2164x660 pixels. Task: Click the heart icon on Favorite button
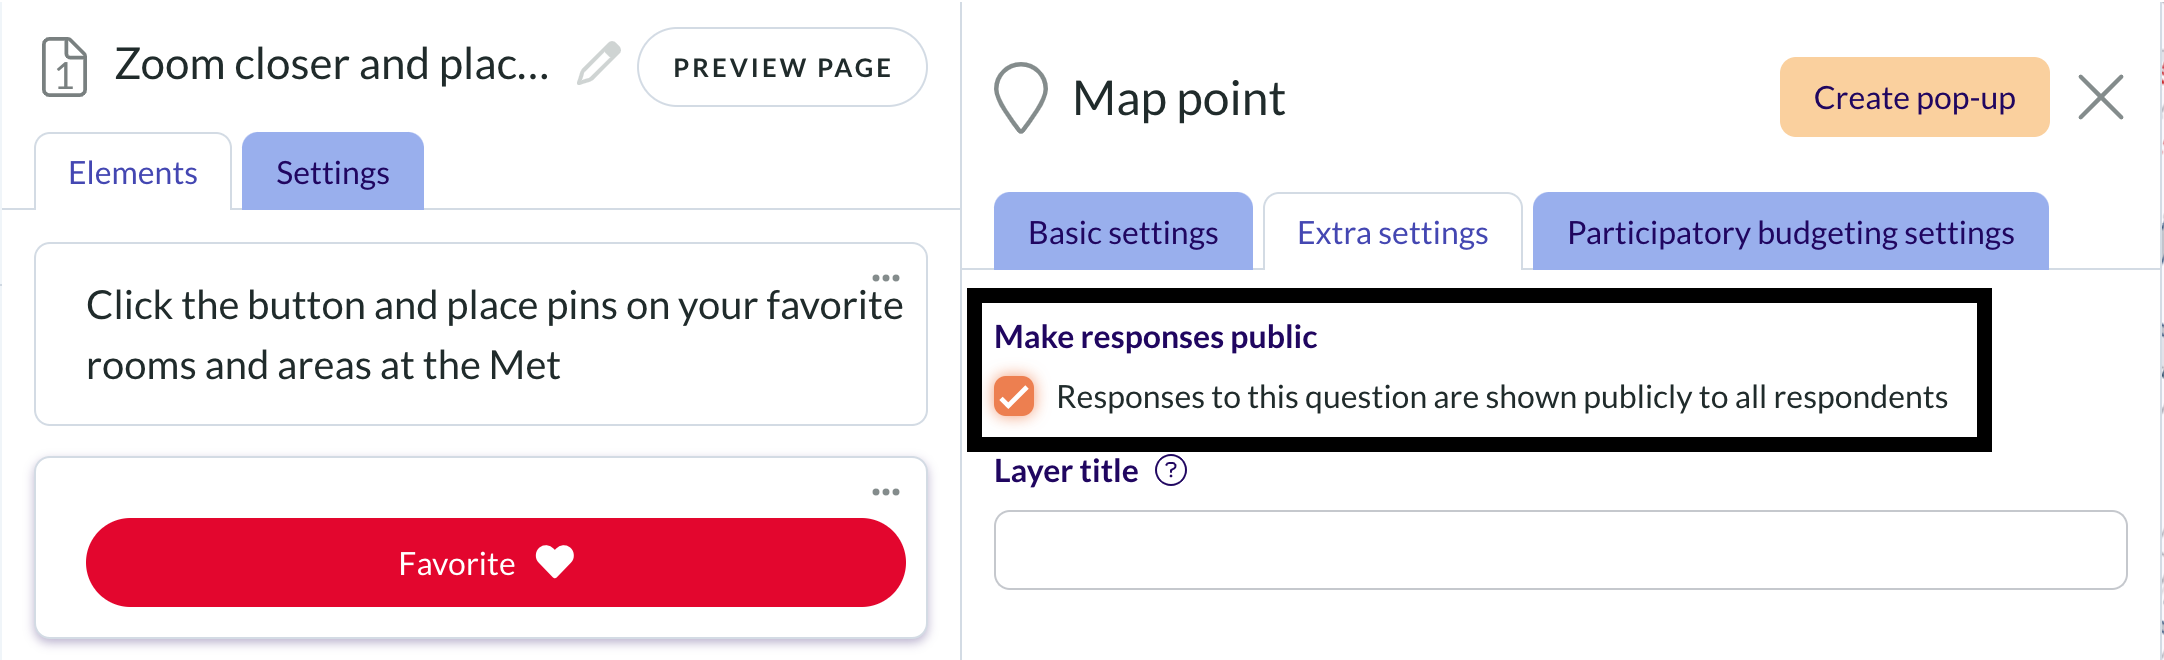click(555, 562)
